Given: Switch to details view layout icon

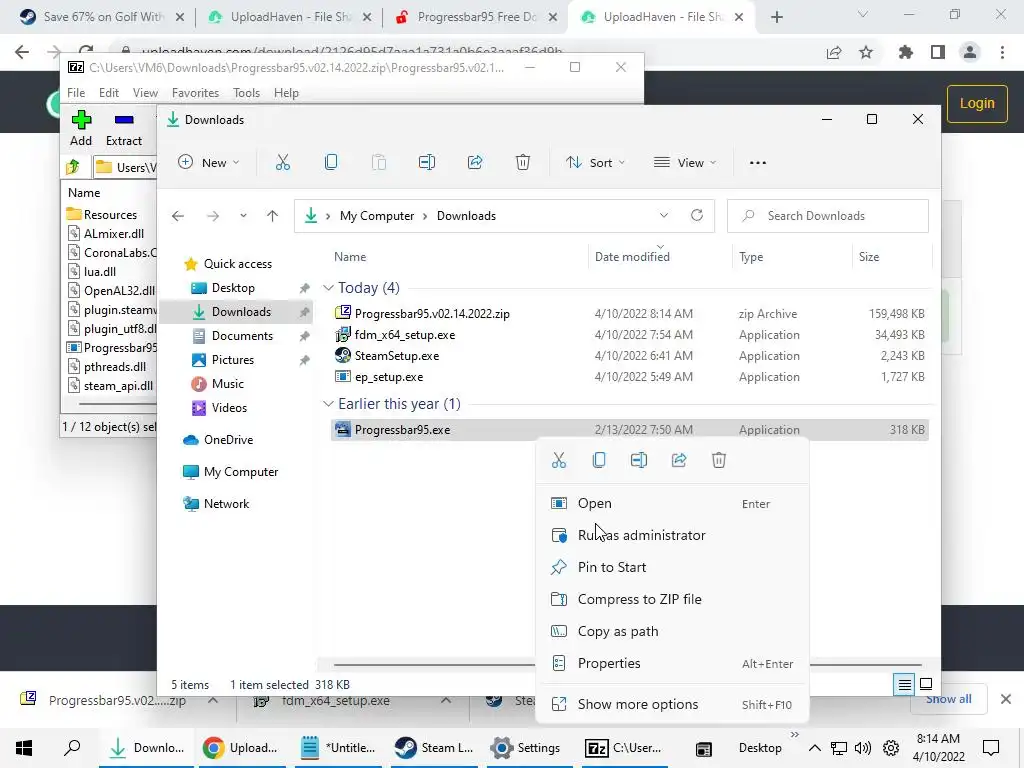Looking at the screenshot, I should click(x=904, y=684).
